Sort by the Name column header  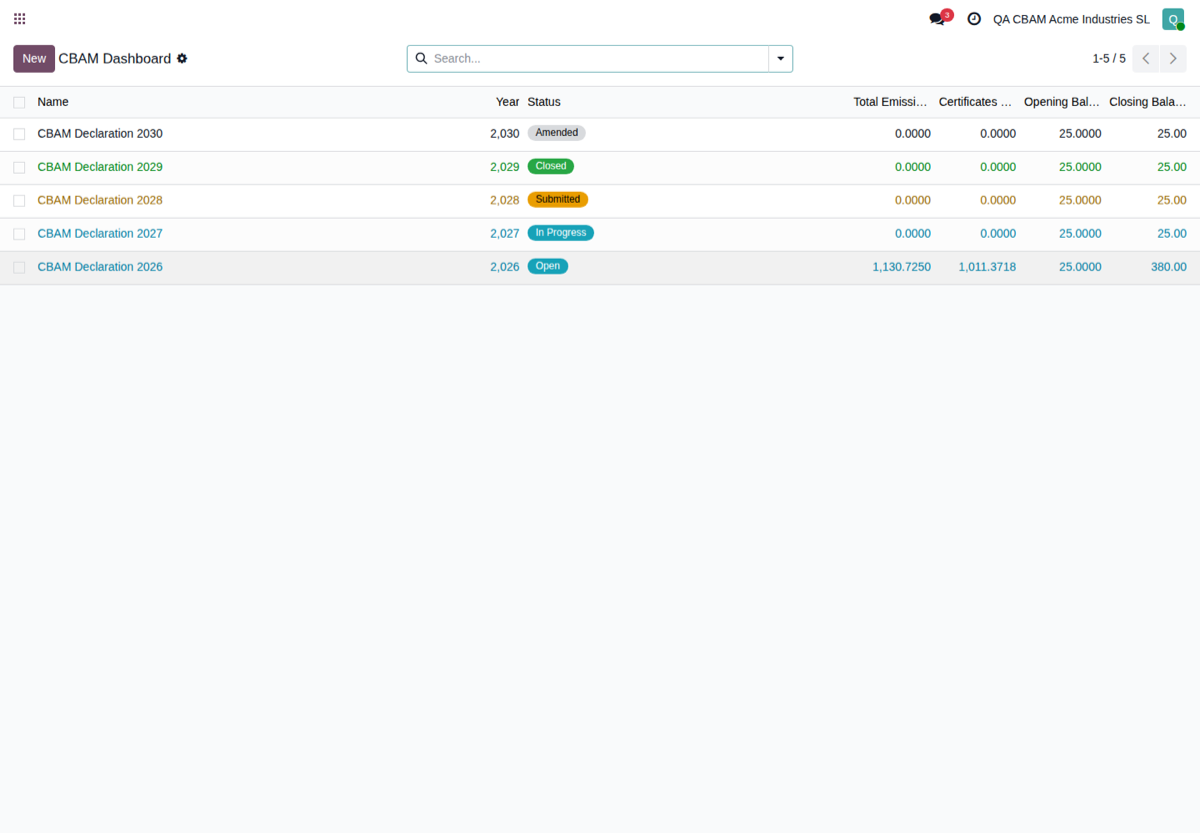click(x=53, y=102)
